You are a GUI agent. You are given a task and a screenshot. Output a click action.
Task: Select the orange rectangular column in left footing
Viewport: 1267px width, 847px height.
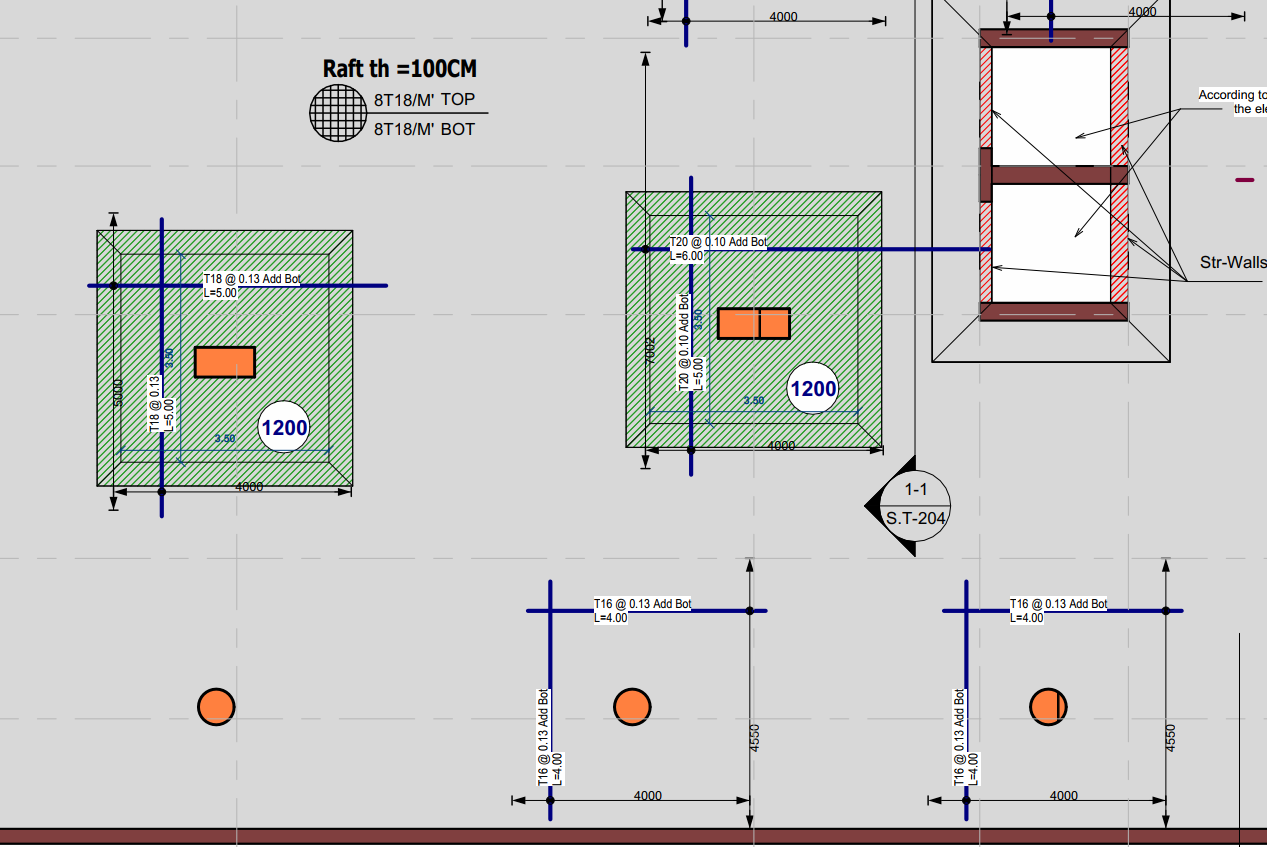point(225,362)
